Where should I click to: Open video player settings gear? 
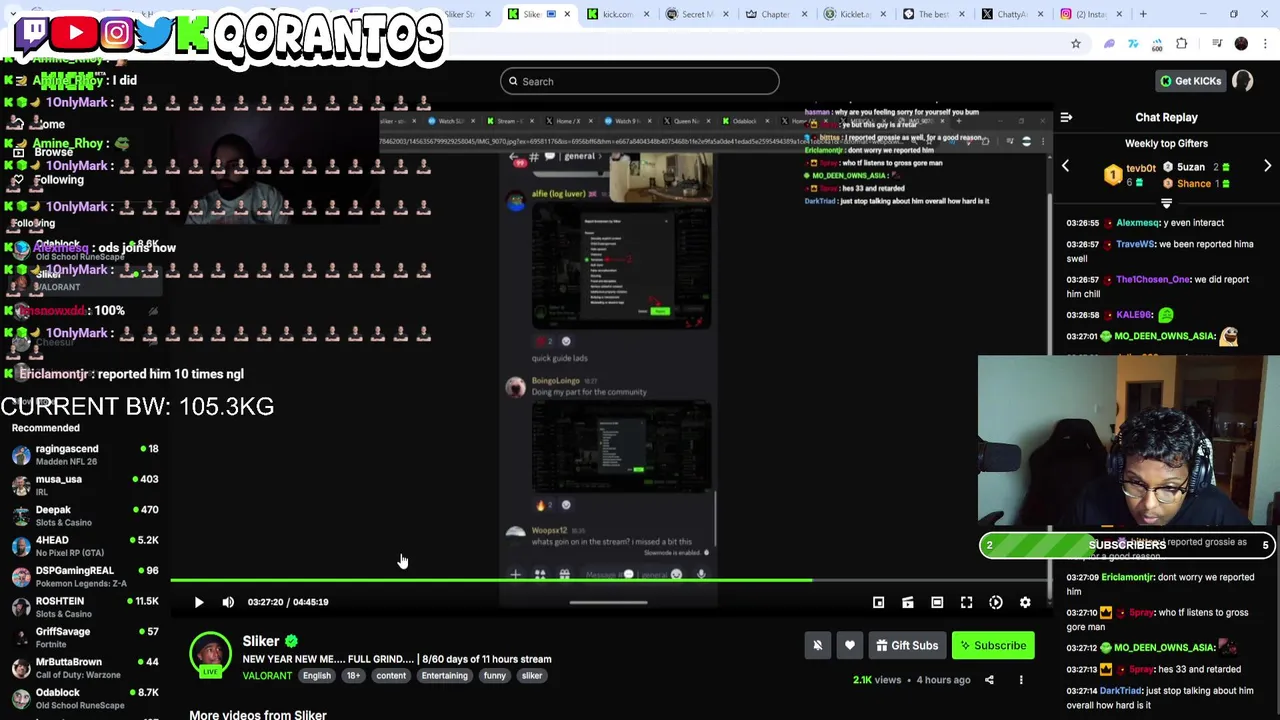(1025, 602)
